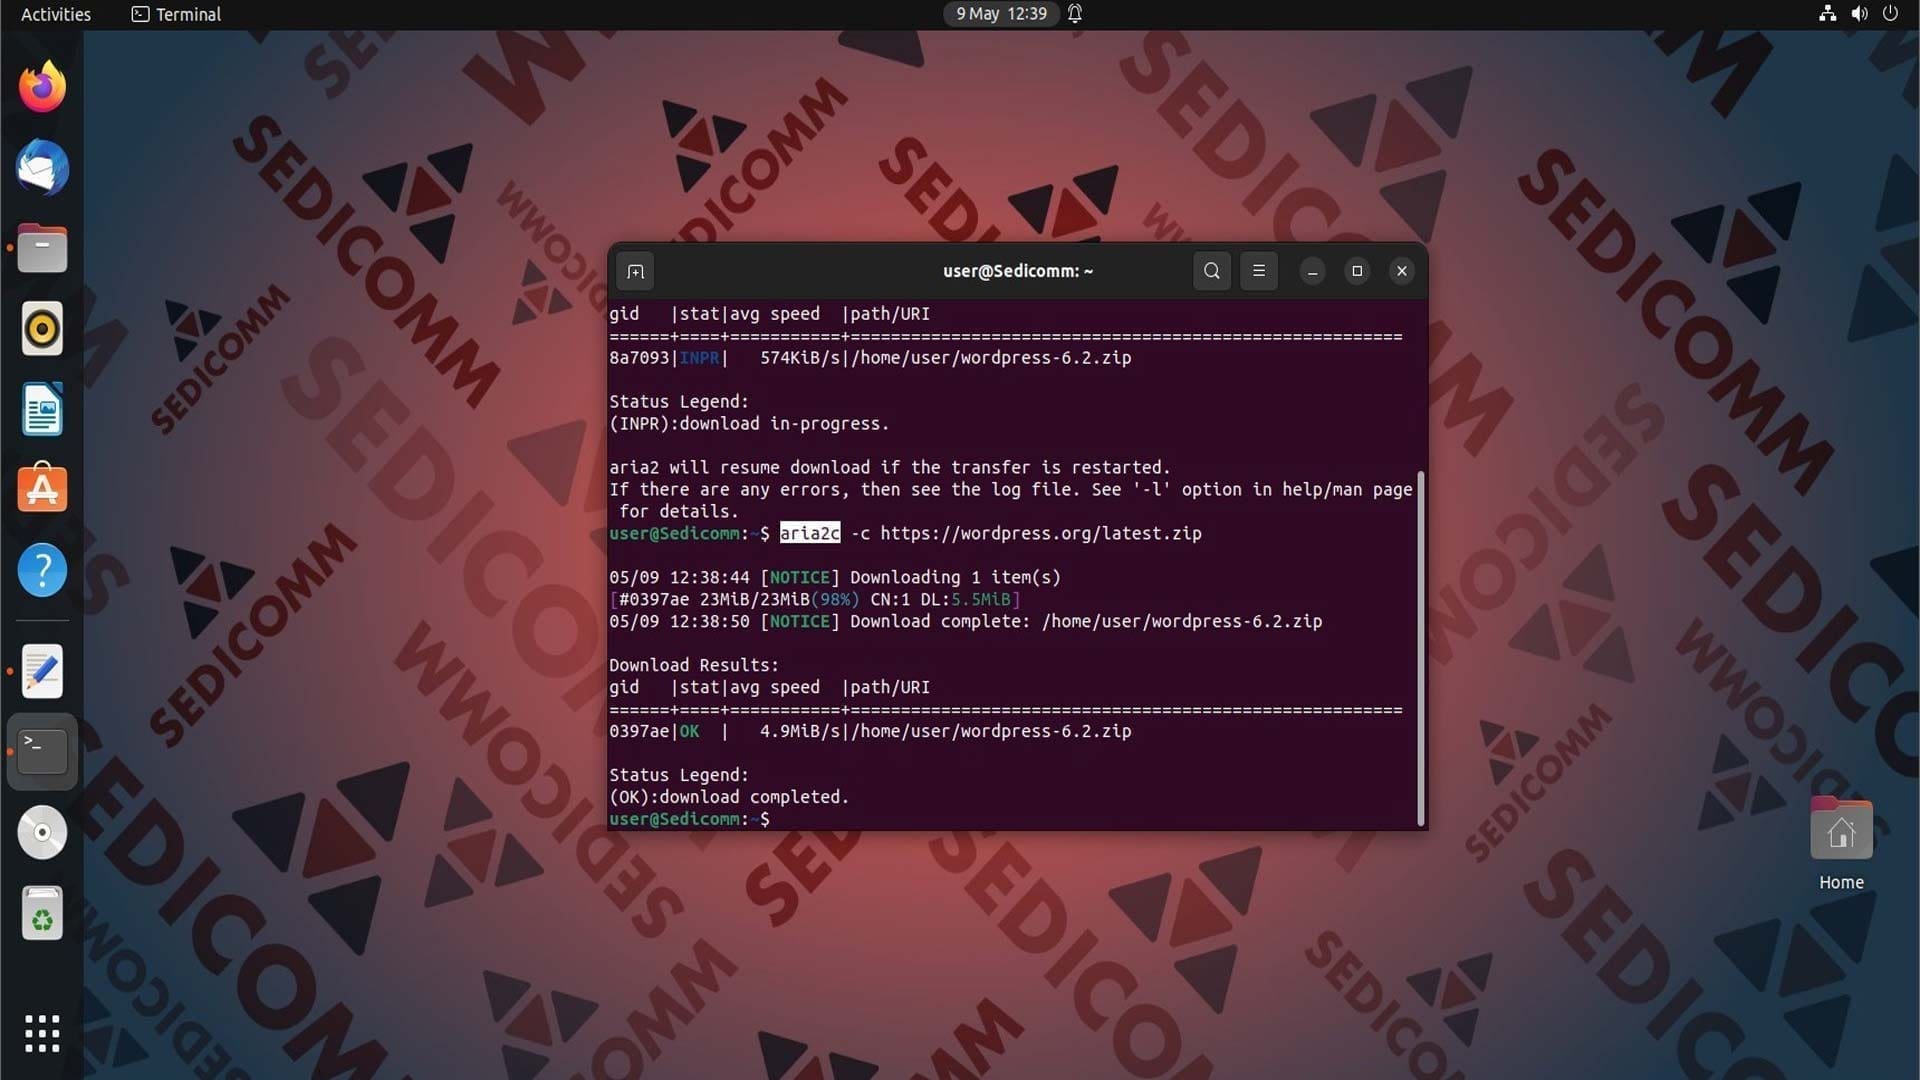1920x1080 pixels.
Task: Open the Trash icon in dock
Action: click(x=42, y=913)
